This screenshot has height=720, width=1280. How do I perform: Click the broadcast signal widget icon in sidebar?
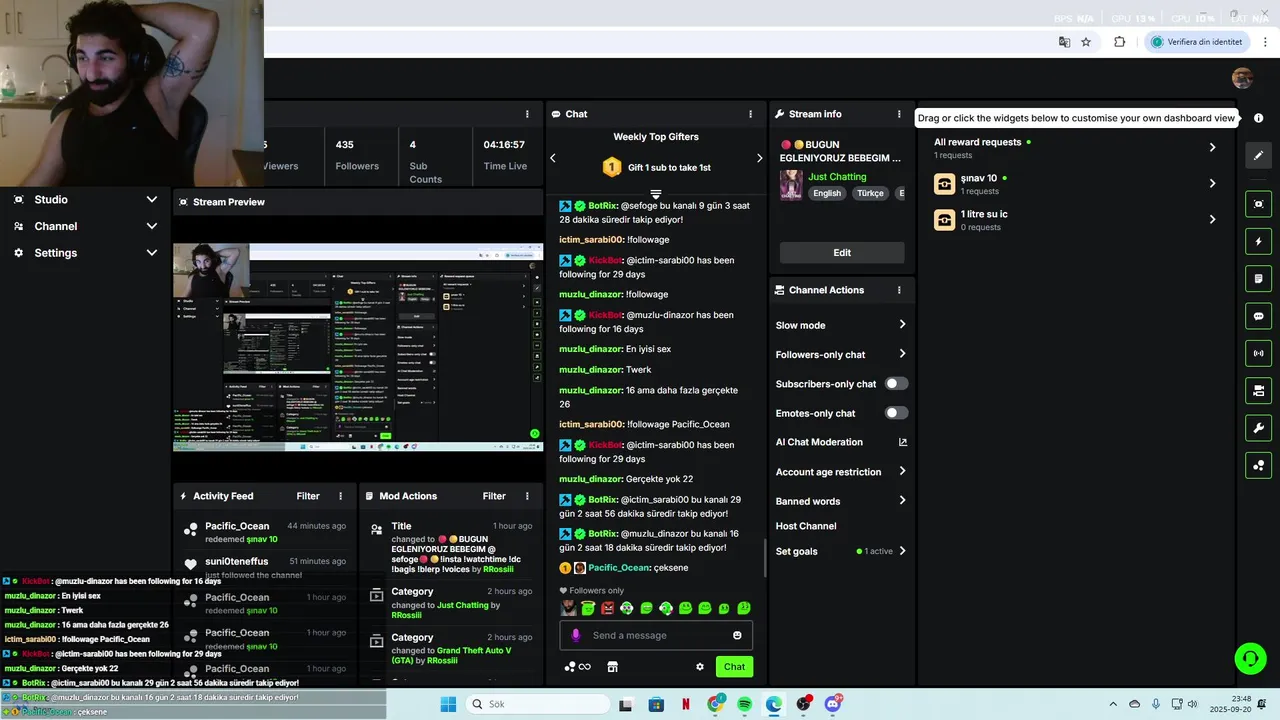click(x=1258, y=352)
